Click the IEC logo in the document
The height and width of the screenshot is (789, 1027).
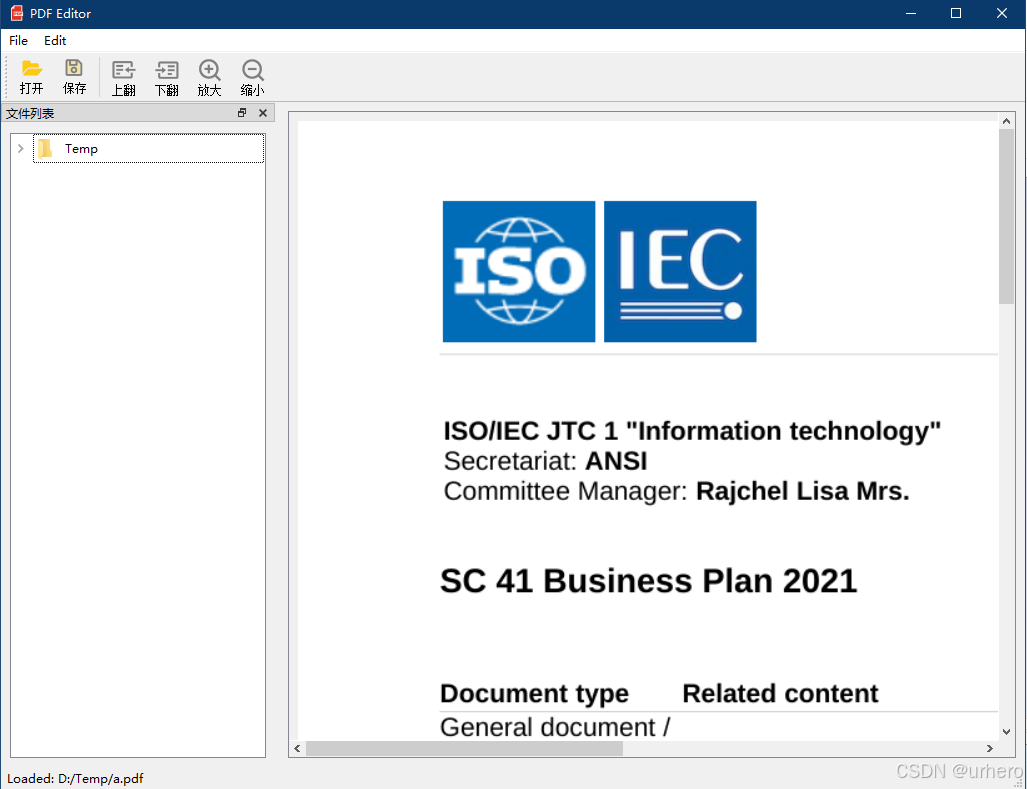680,271
